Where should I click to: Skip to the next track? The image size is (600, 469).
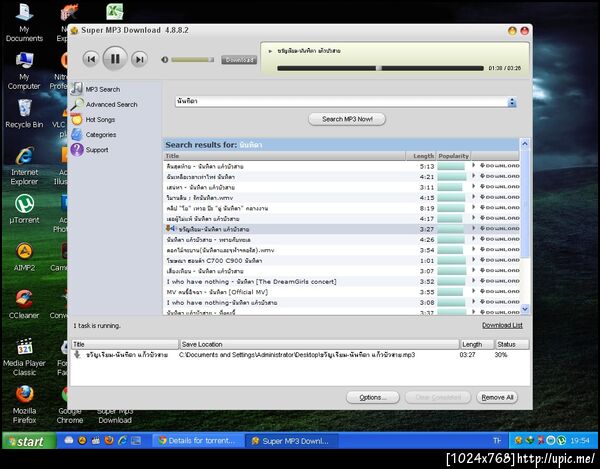click(x=139, y=59)
